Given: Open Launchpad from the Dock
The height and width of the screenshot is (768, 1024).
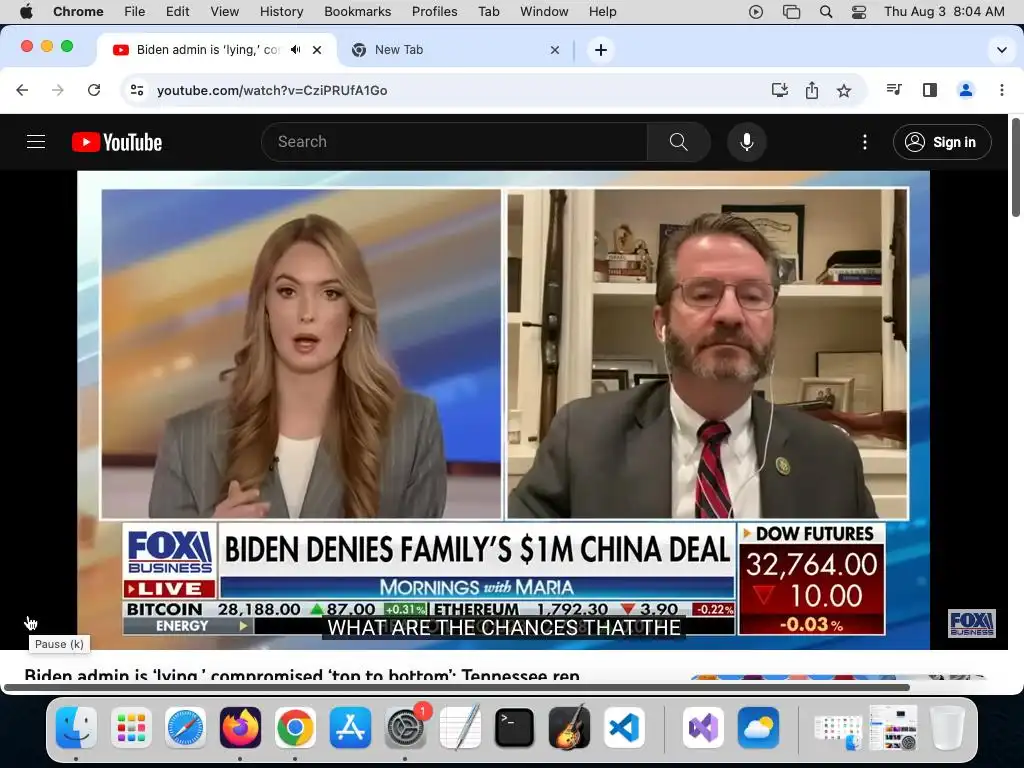Looking at the screenshot, I should [x=131, y=727].
